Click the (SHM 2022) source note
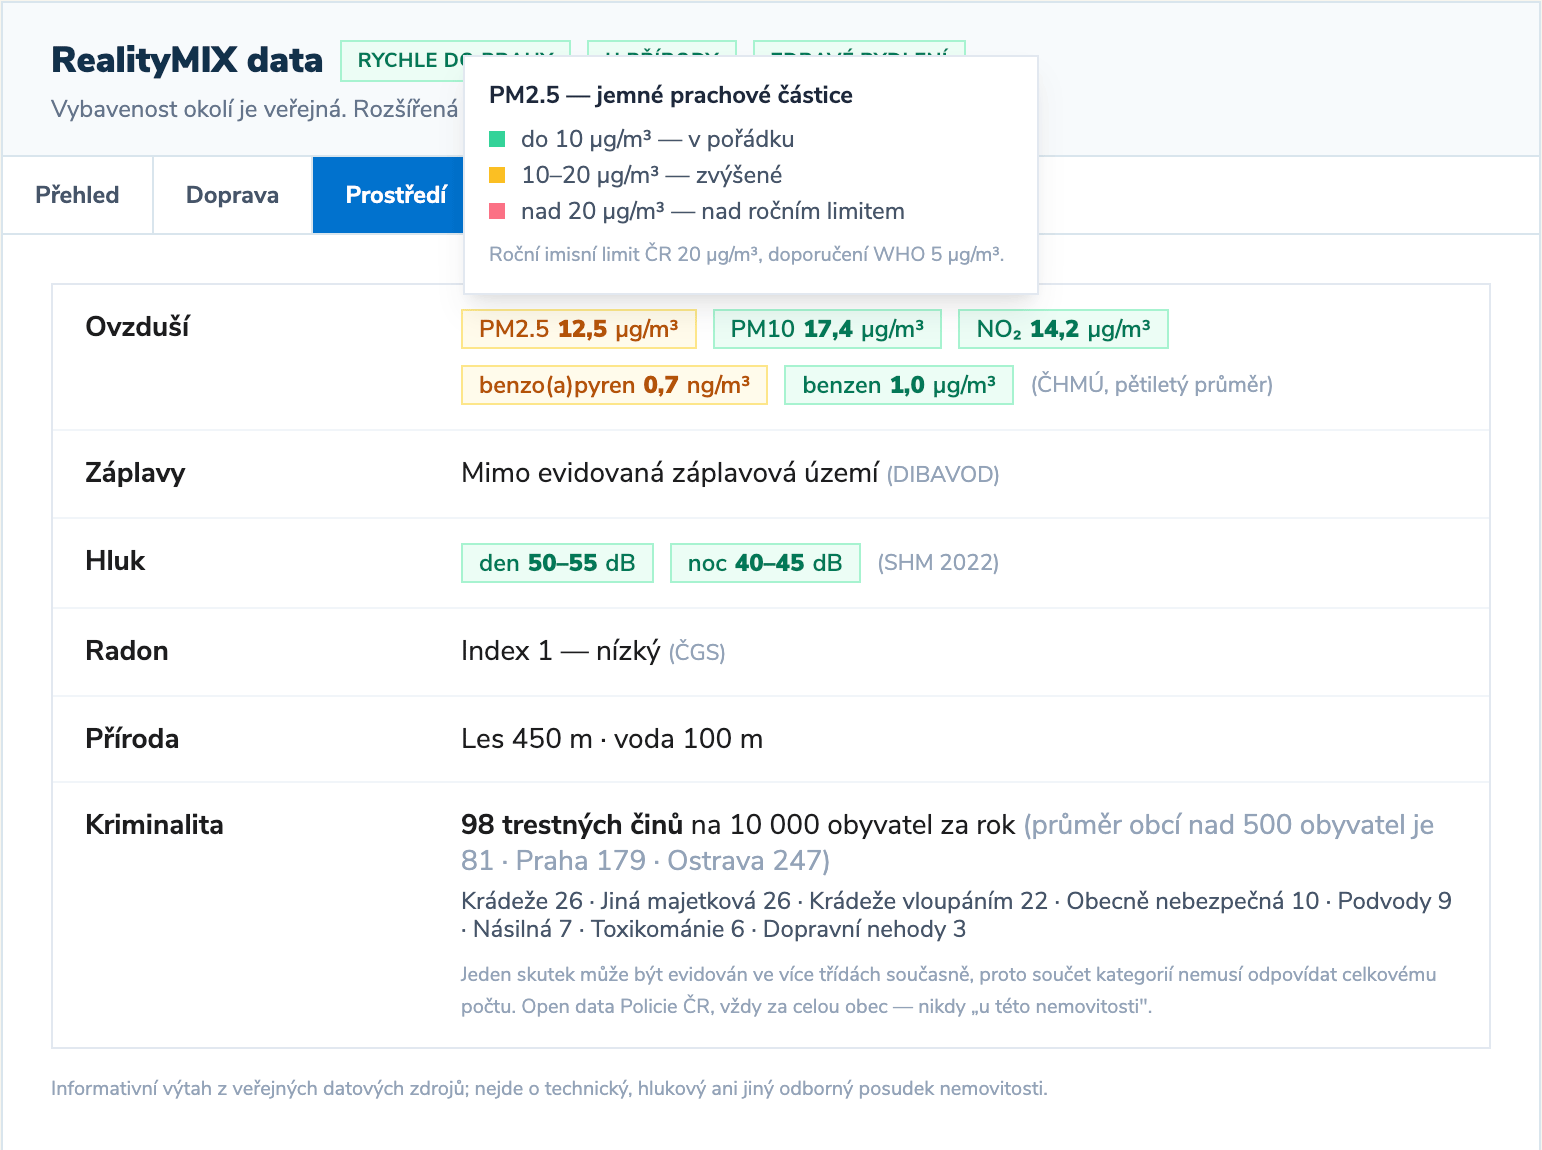The height and width of the screenshot is (1150, 1542). 938,563
